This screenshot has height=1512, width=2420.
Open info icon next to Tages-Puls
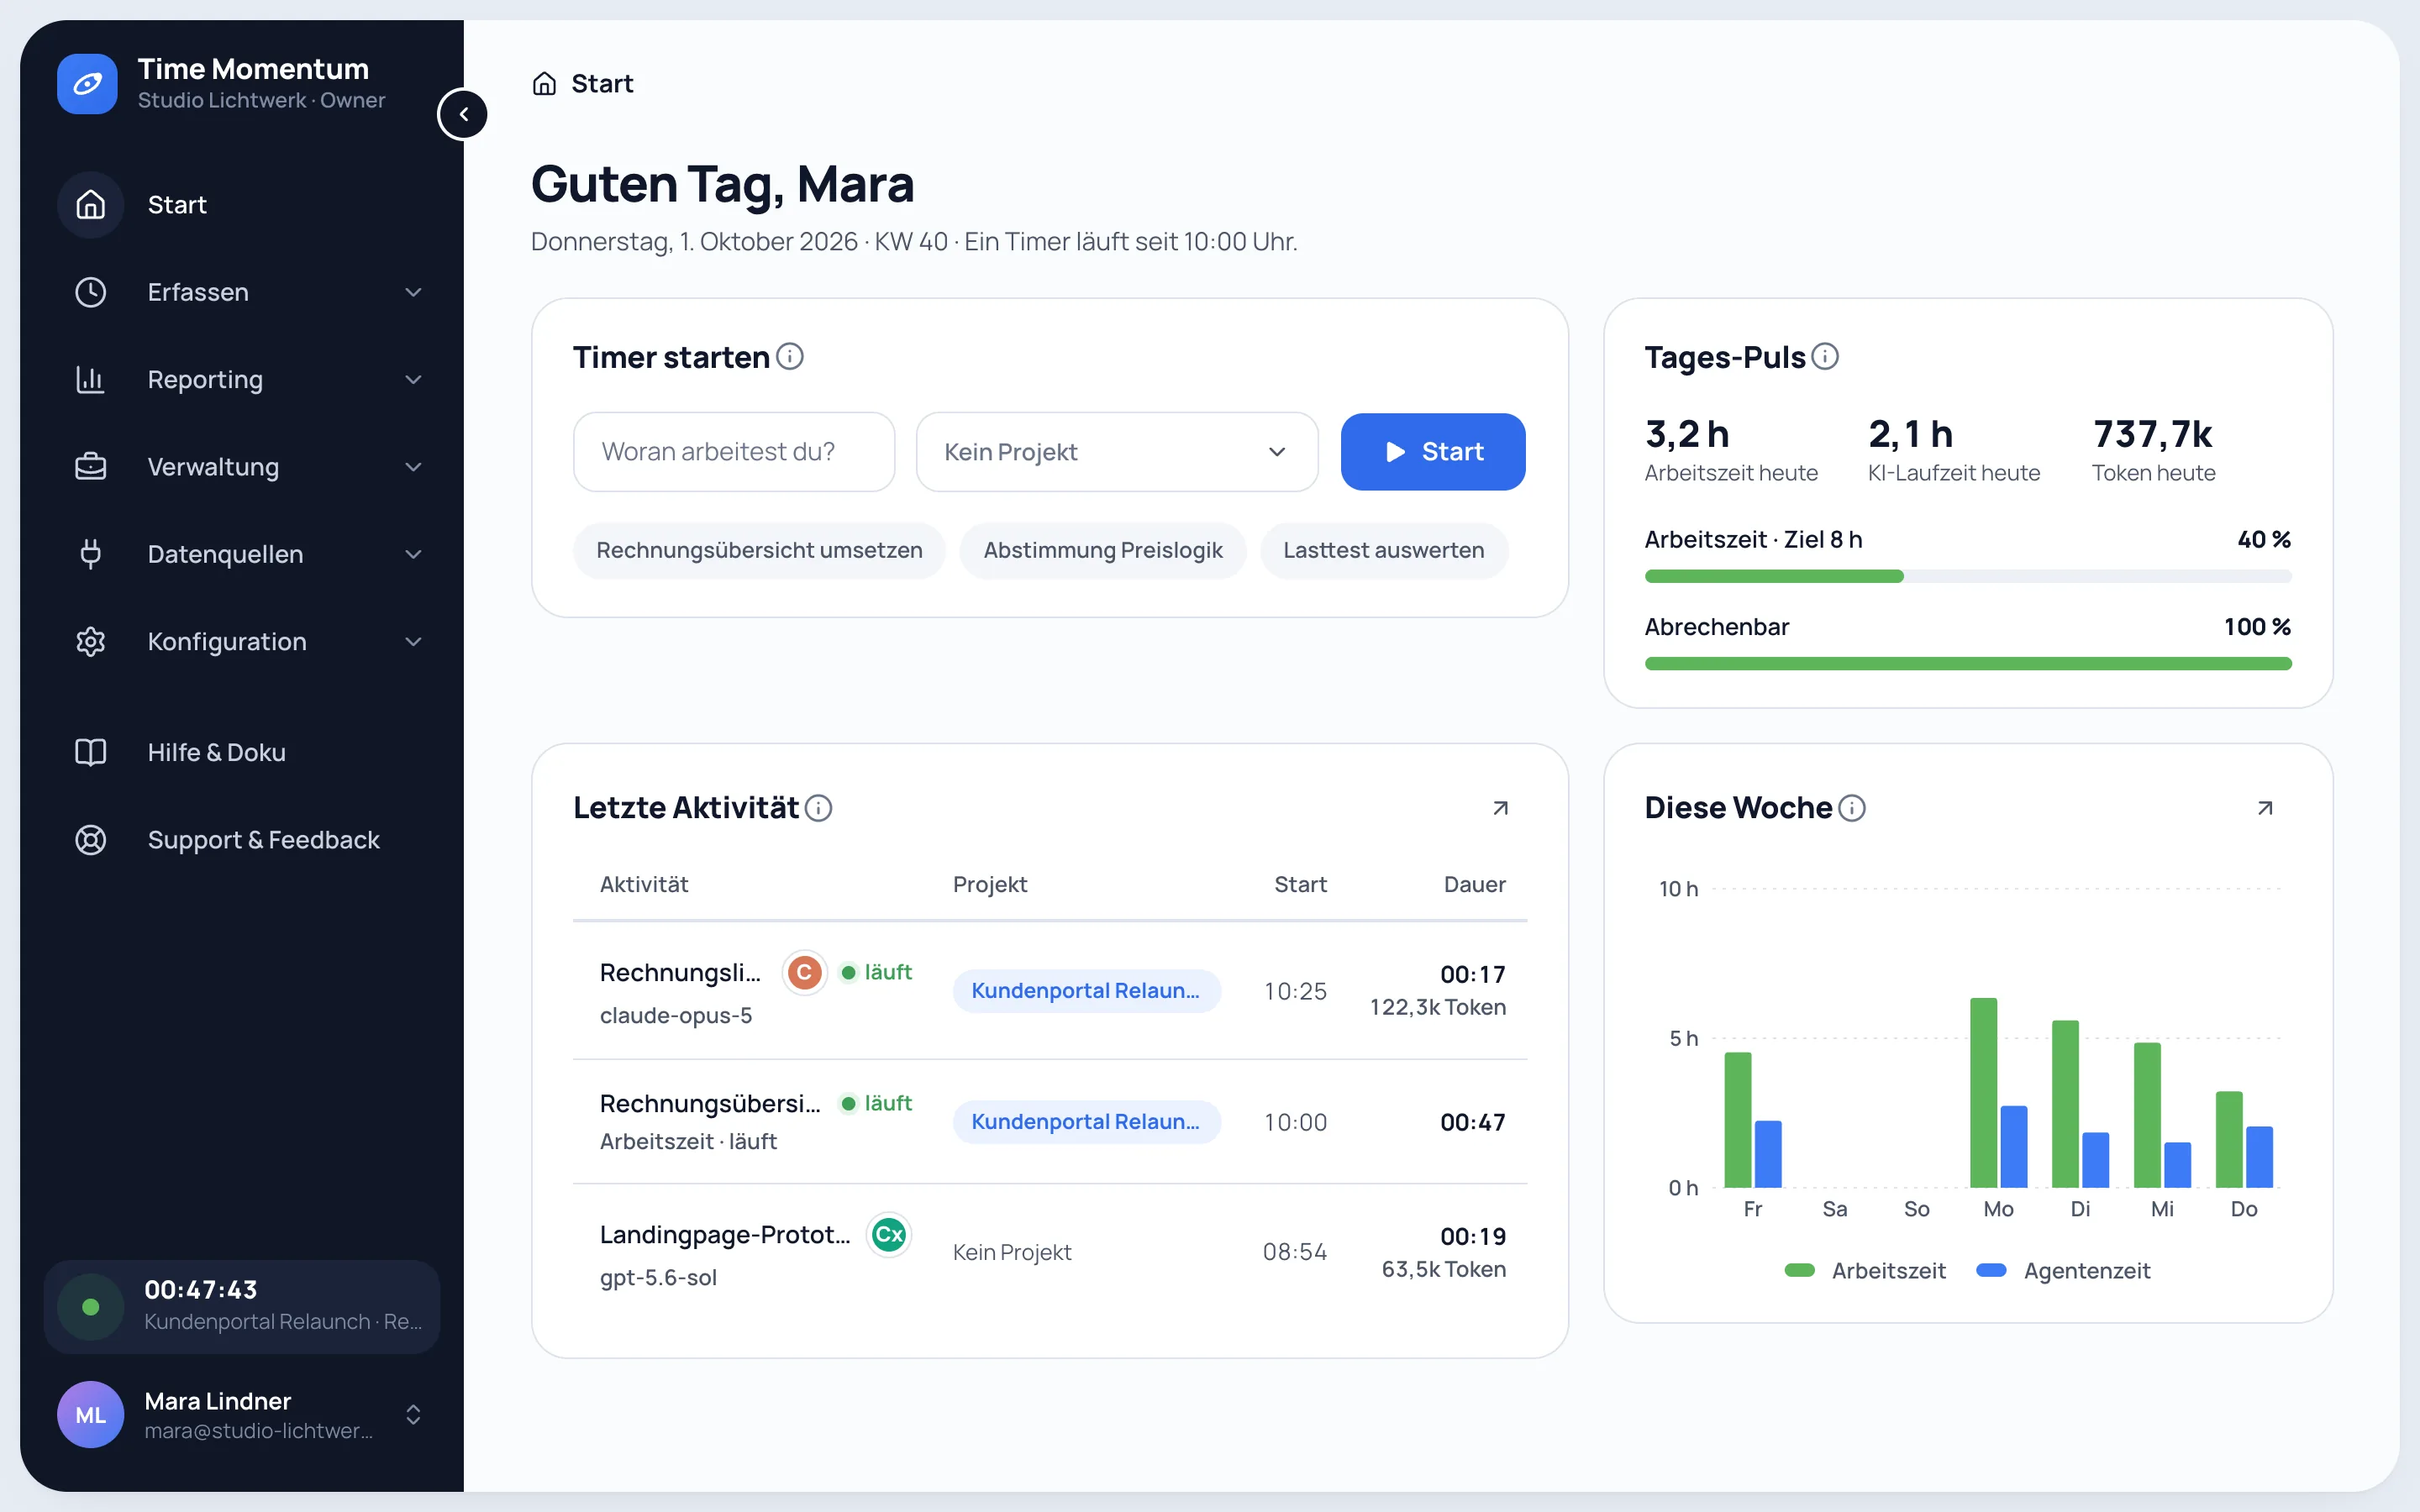point(1825,356)
